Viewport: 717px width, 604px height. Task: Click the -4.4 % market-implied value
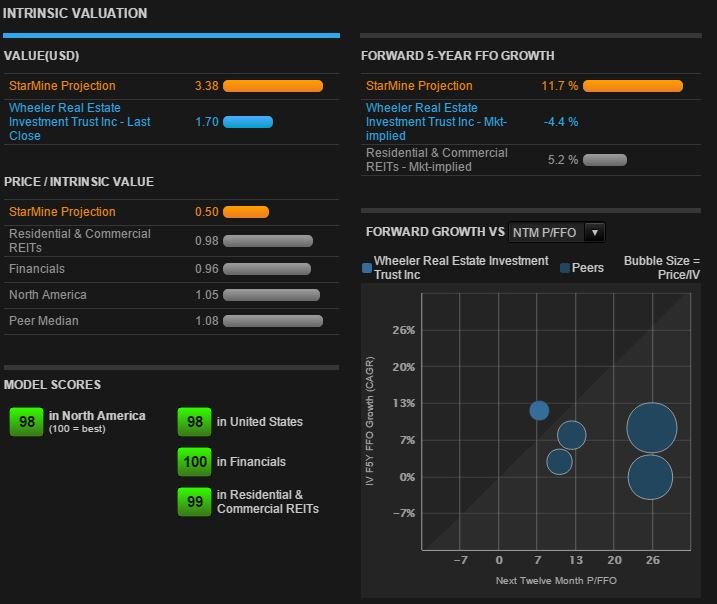point(561,122)
